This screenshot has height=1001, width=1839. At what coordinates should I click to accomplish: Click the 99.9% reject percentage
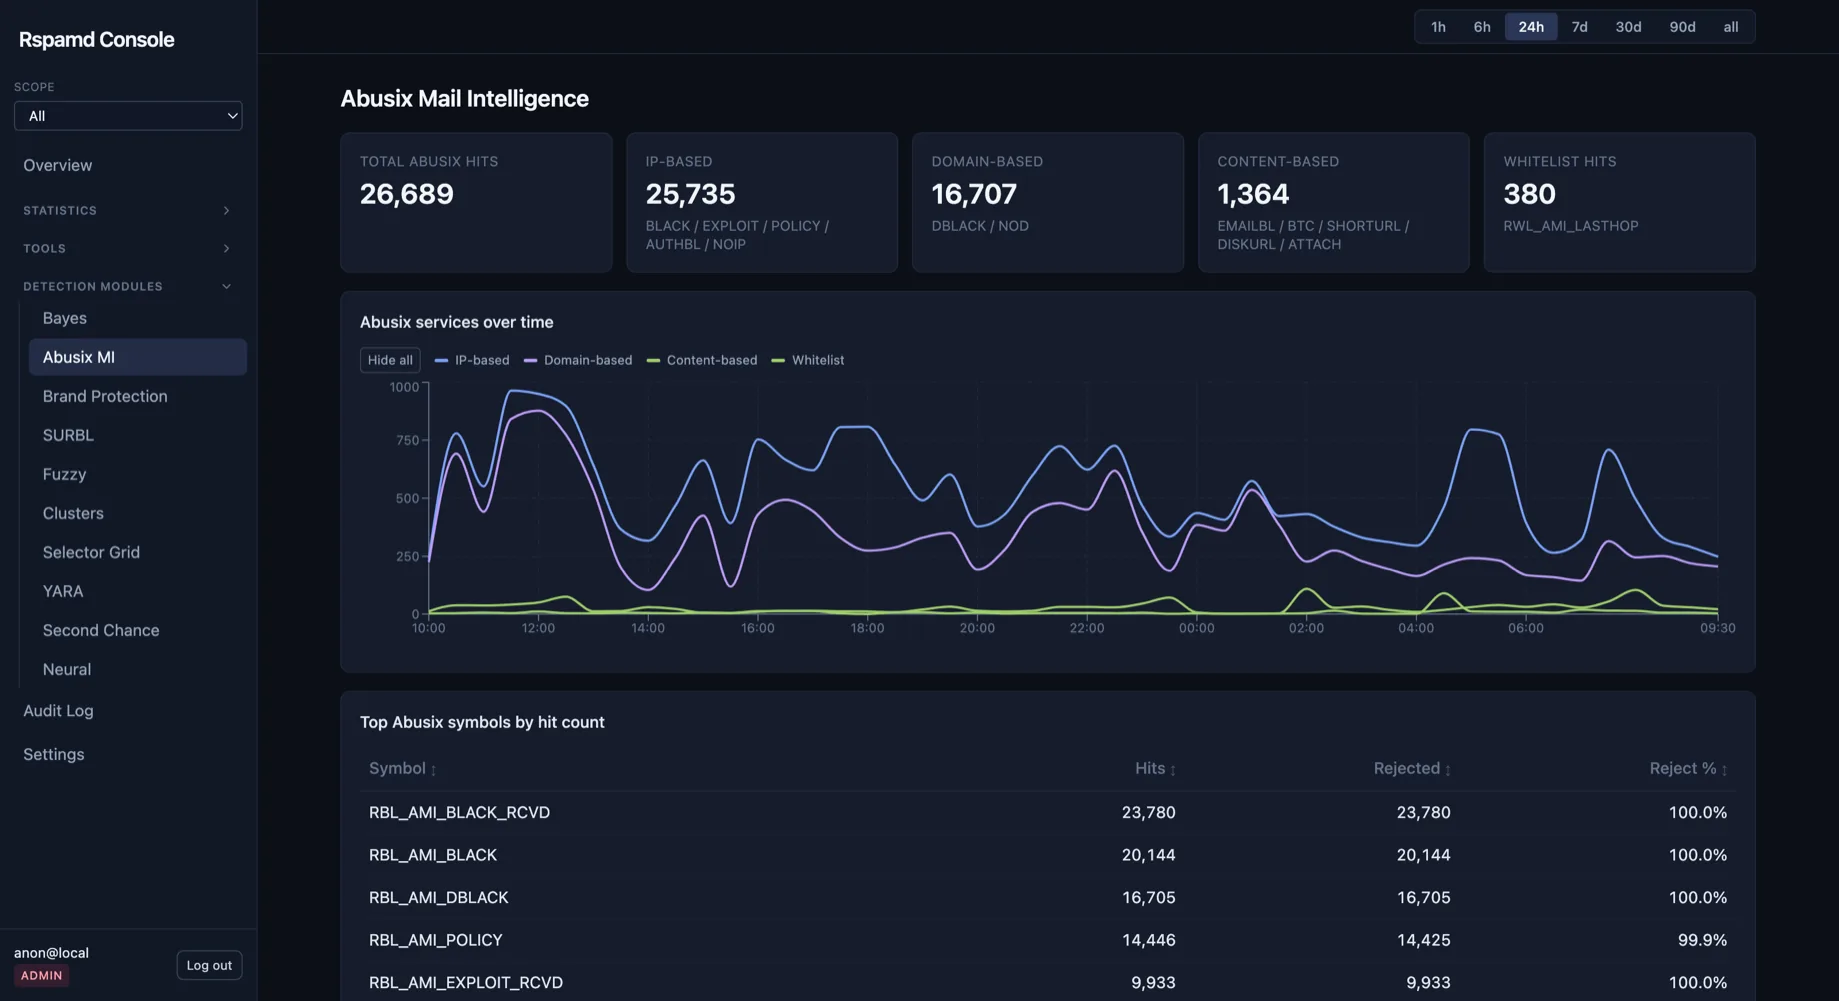[1702, 941]
